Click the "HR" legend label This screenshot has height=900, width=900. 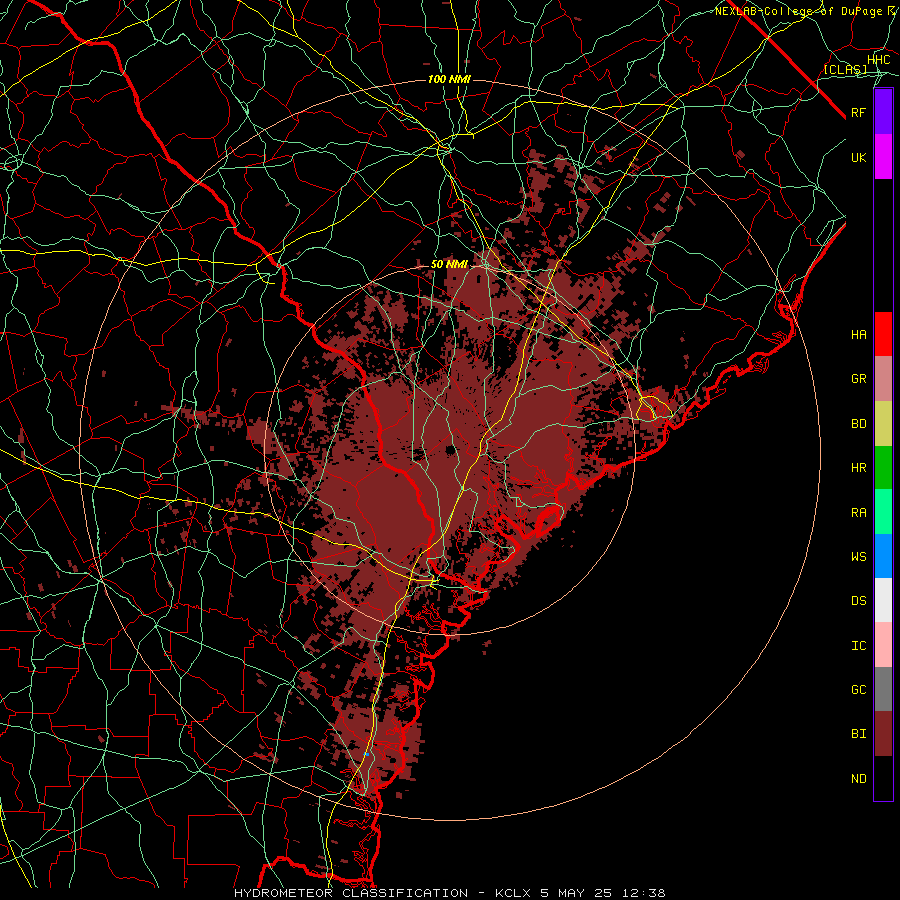(859, 468)
